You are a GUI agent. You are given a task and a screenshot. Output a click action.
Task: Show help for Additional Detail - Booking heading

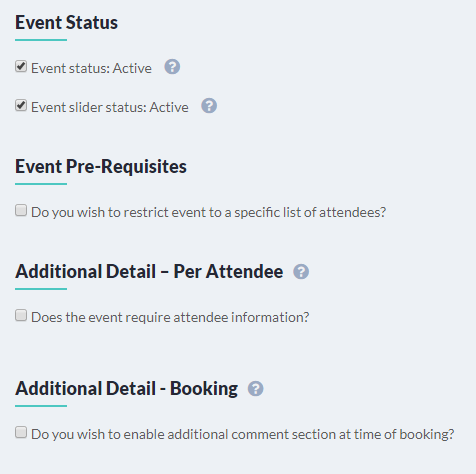click(256, 389)
